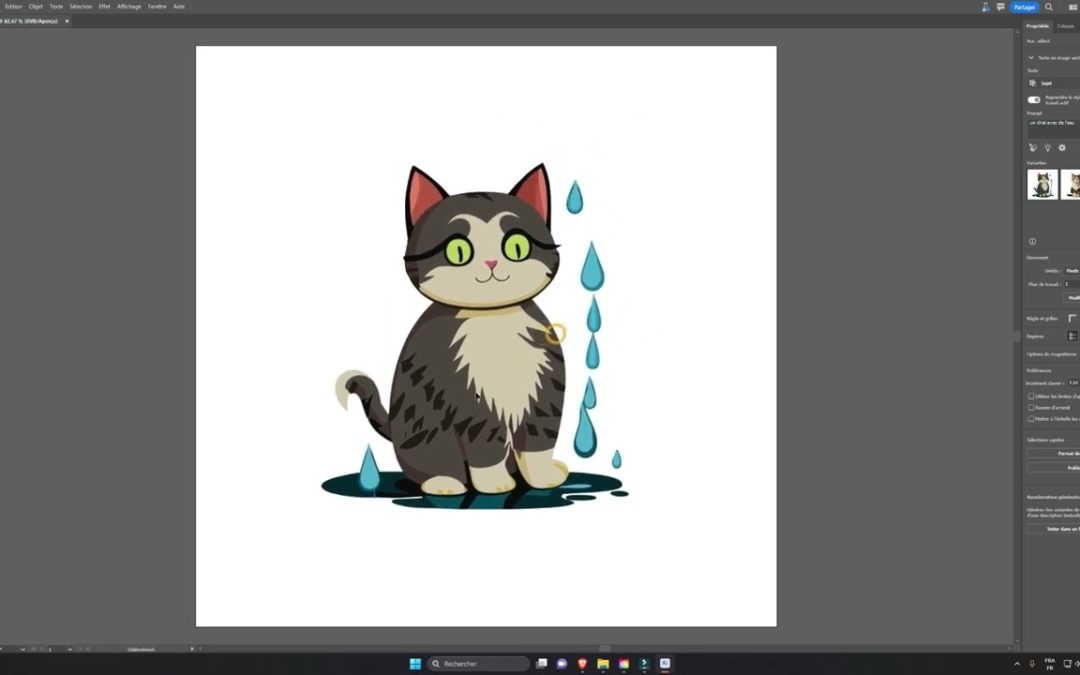Enable the Mettre à l'échelle checkbox

[x=1031, y=418]
